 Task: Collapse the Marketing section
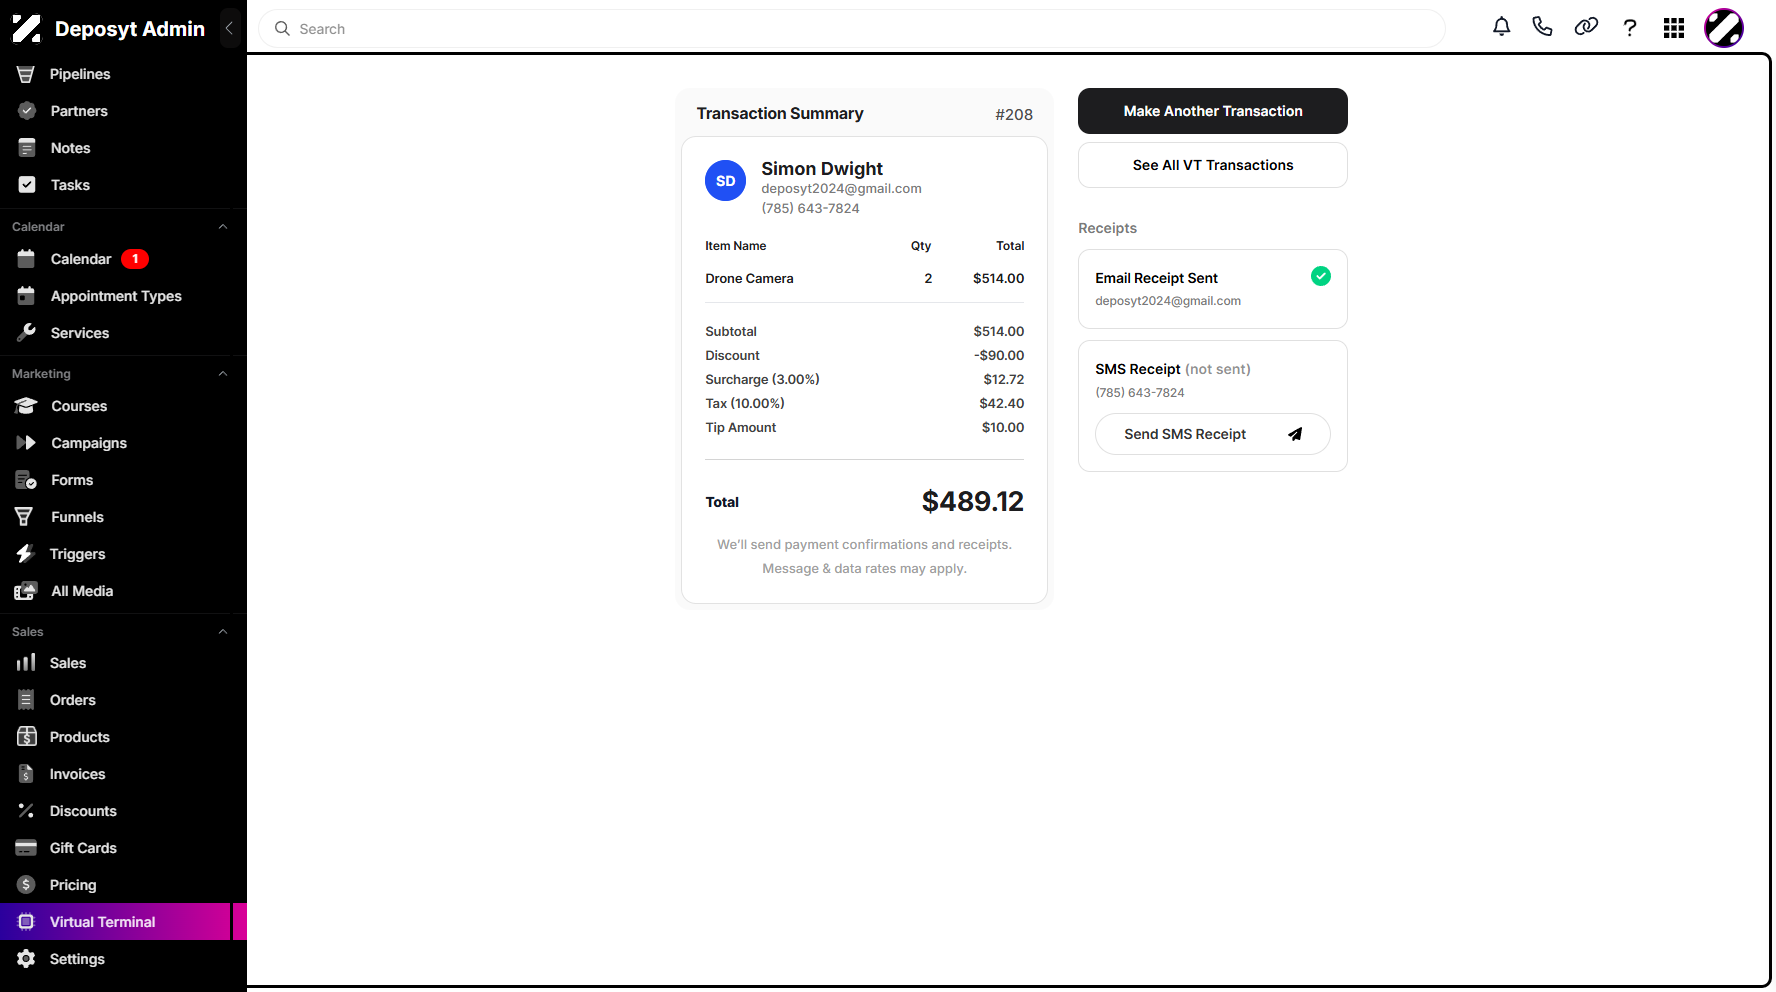tap(223, 374)
